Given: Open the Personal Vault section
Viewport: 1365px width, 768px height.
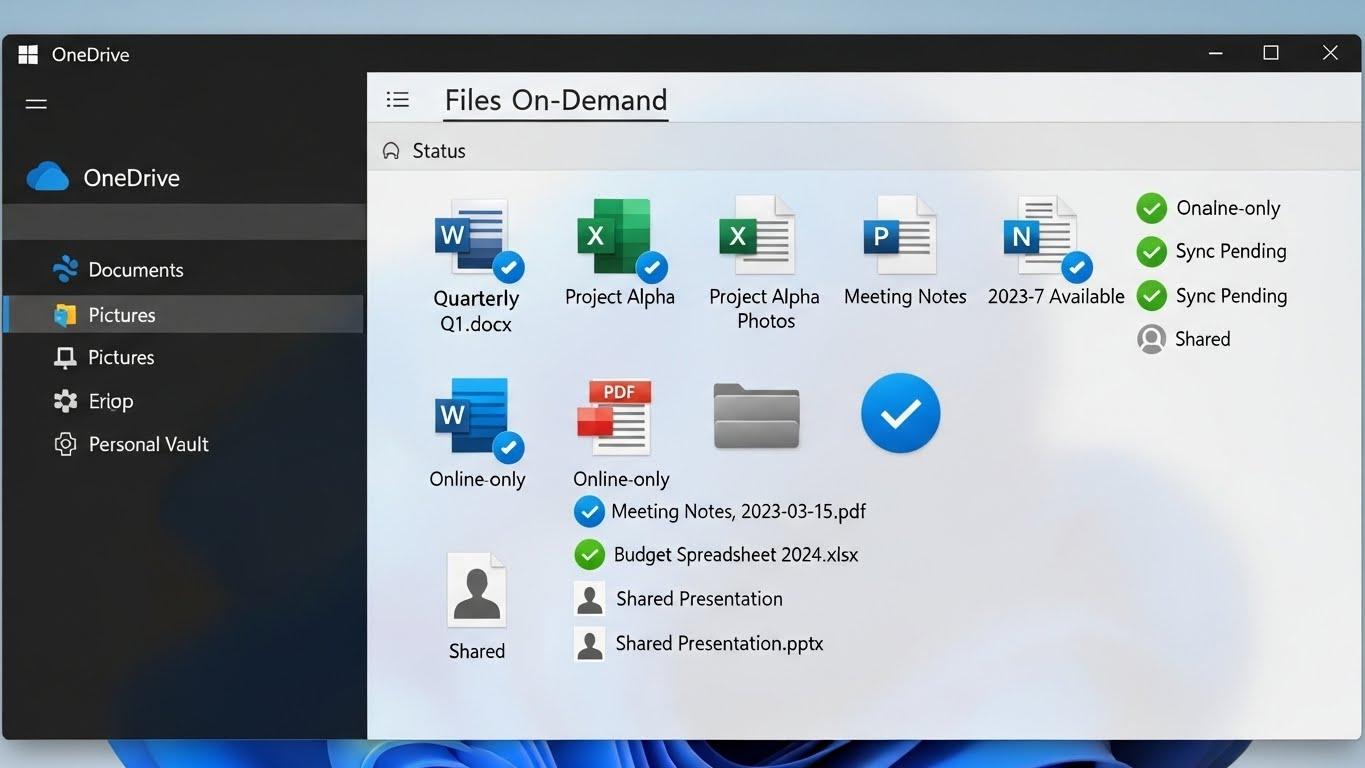Looking at the screenshot, I should click(x=148, y=444).
